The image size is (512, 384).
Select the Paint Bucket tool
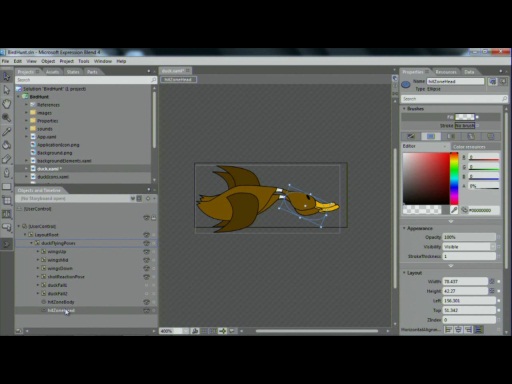[6, 145]
